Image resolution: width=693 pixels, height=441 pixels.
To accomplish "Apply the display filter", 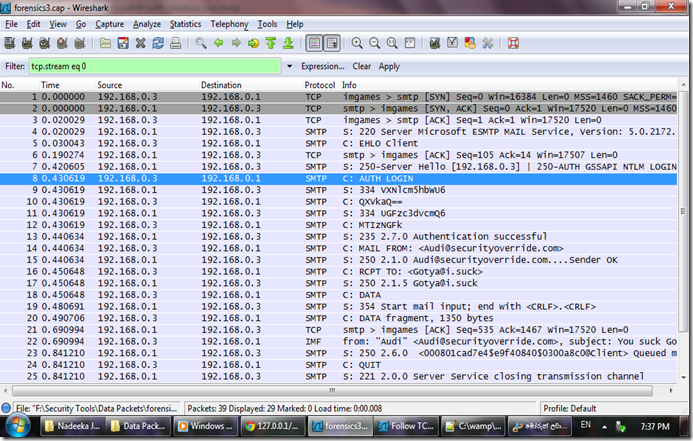I will (x=389, y=66).
